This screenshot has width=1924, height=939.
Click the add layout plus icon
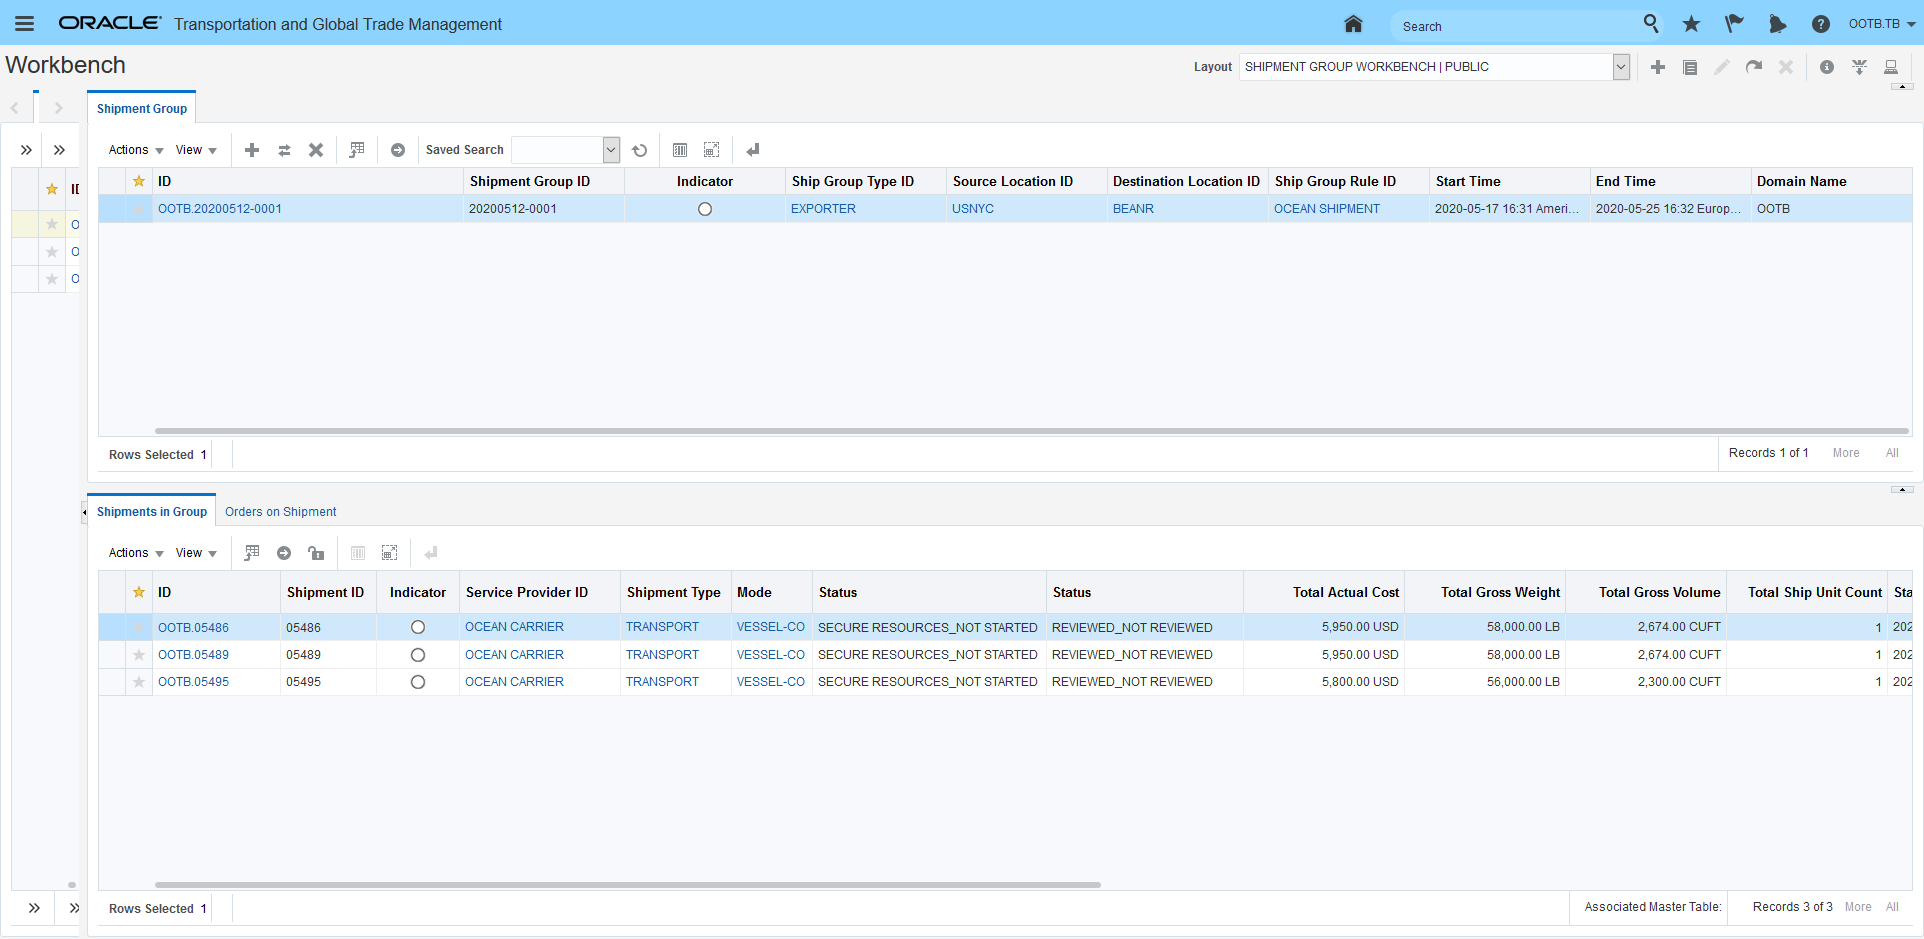[x=1657, y=67]
